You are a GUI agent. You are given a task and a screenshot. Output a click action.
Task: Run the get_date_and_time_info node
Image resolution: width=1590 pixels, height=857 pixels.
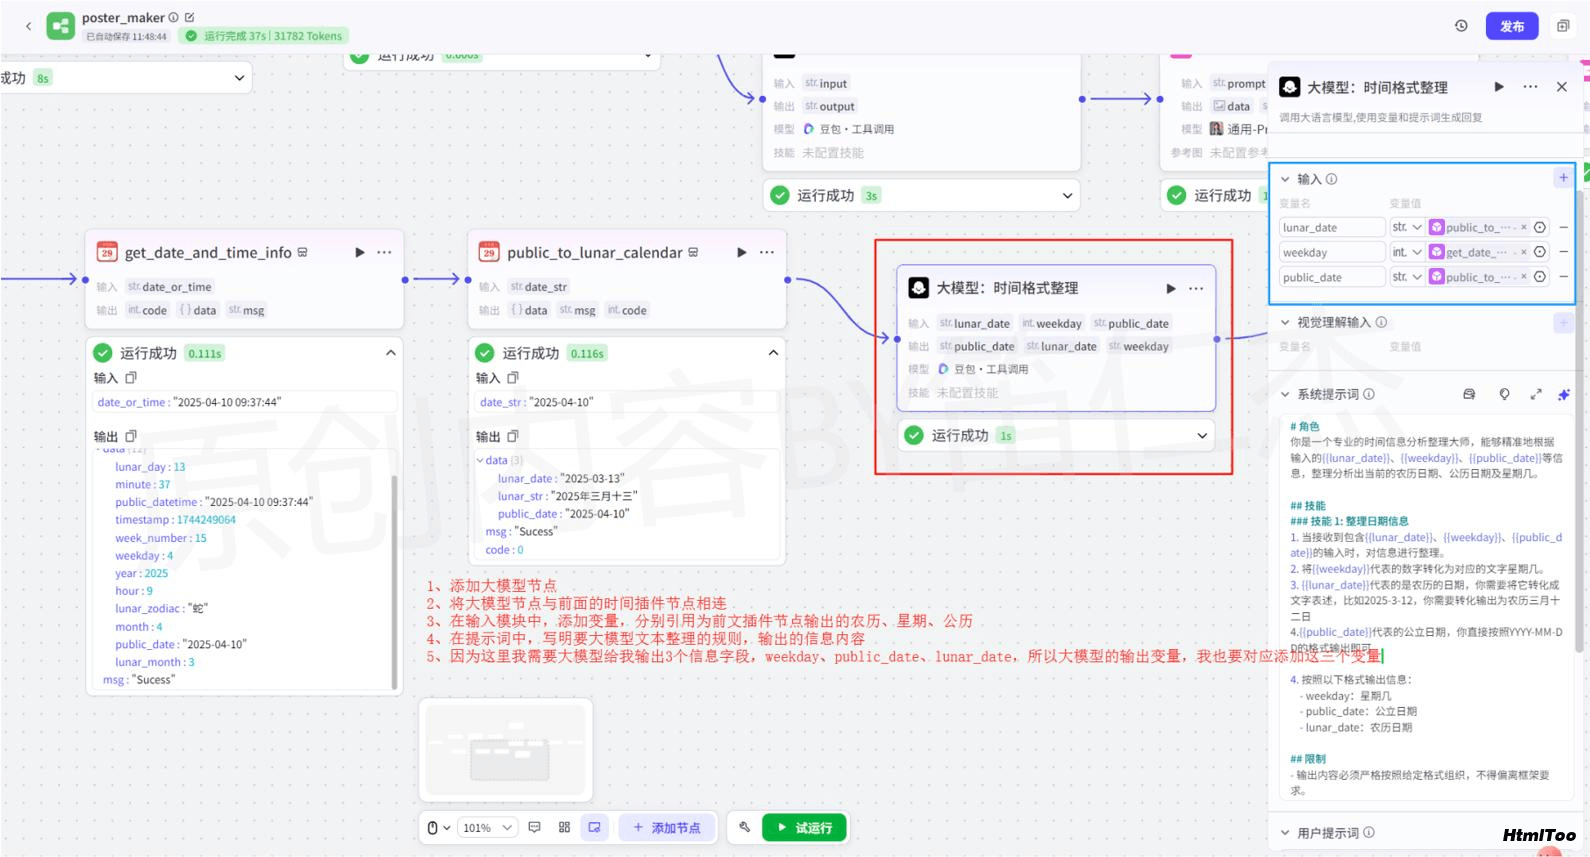[360, 252]
